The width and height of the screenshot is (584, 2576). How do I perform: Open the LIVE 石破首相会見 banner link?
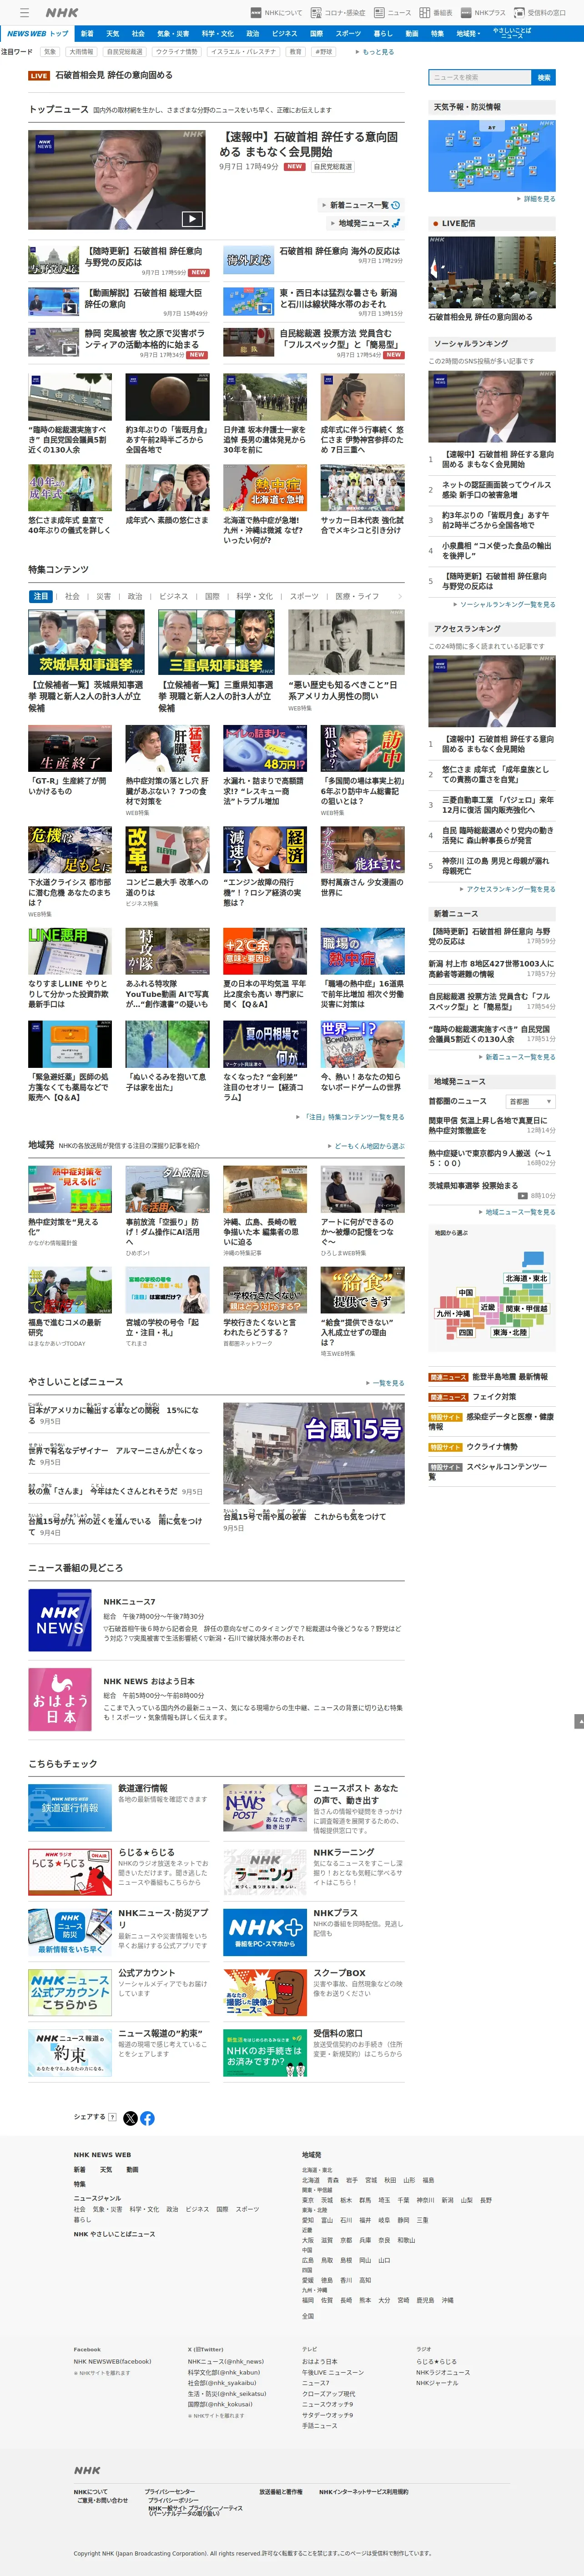tap(100, 75)
